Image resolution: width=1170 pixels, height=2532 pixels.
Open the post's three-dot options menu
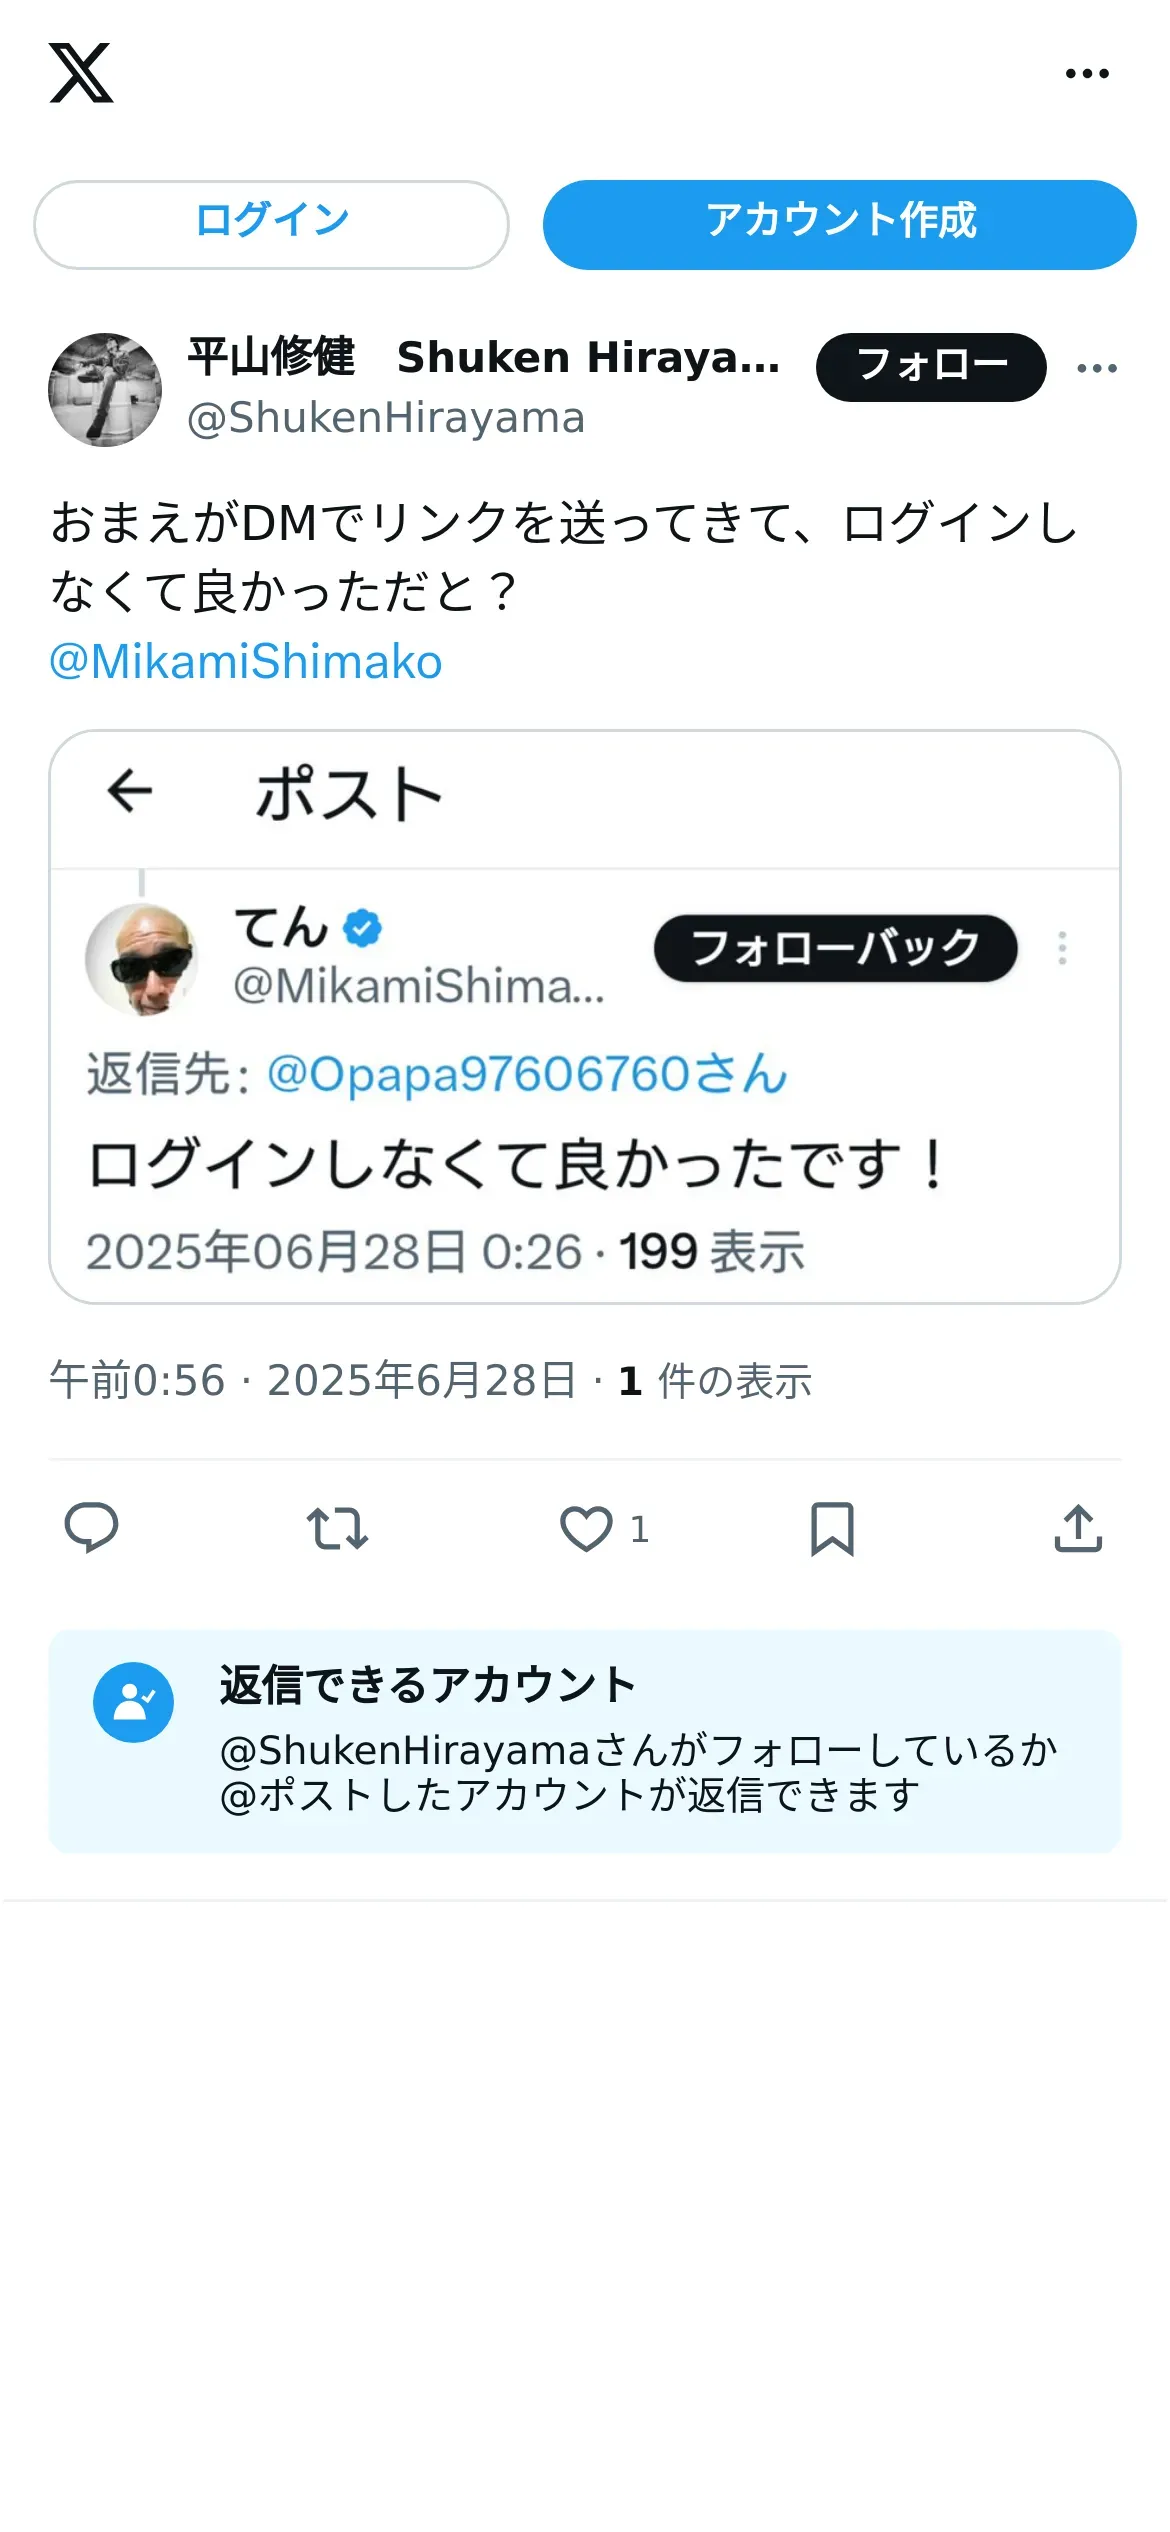pyautogui.click(x=1097, y=369)
